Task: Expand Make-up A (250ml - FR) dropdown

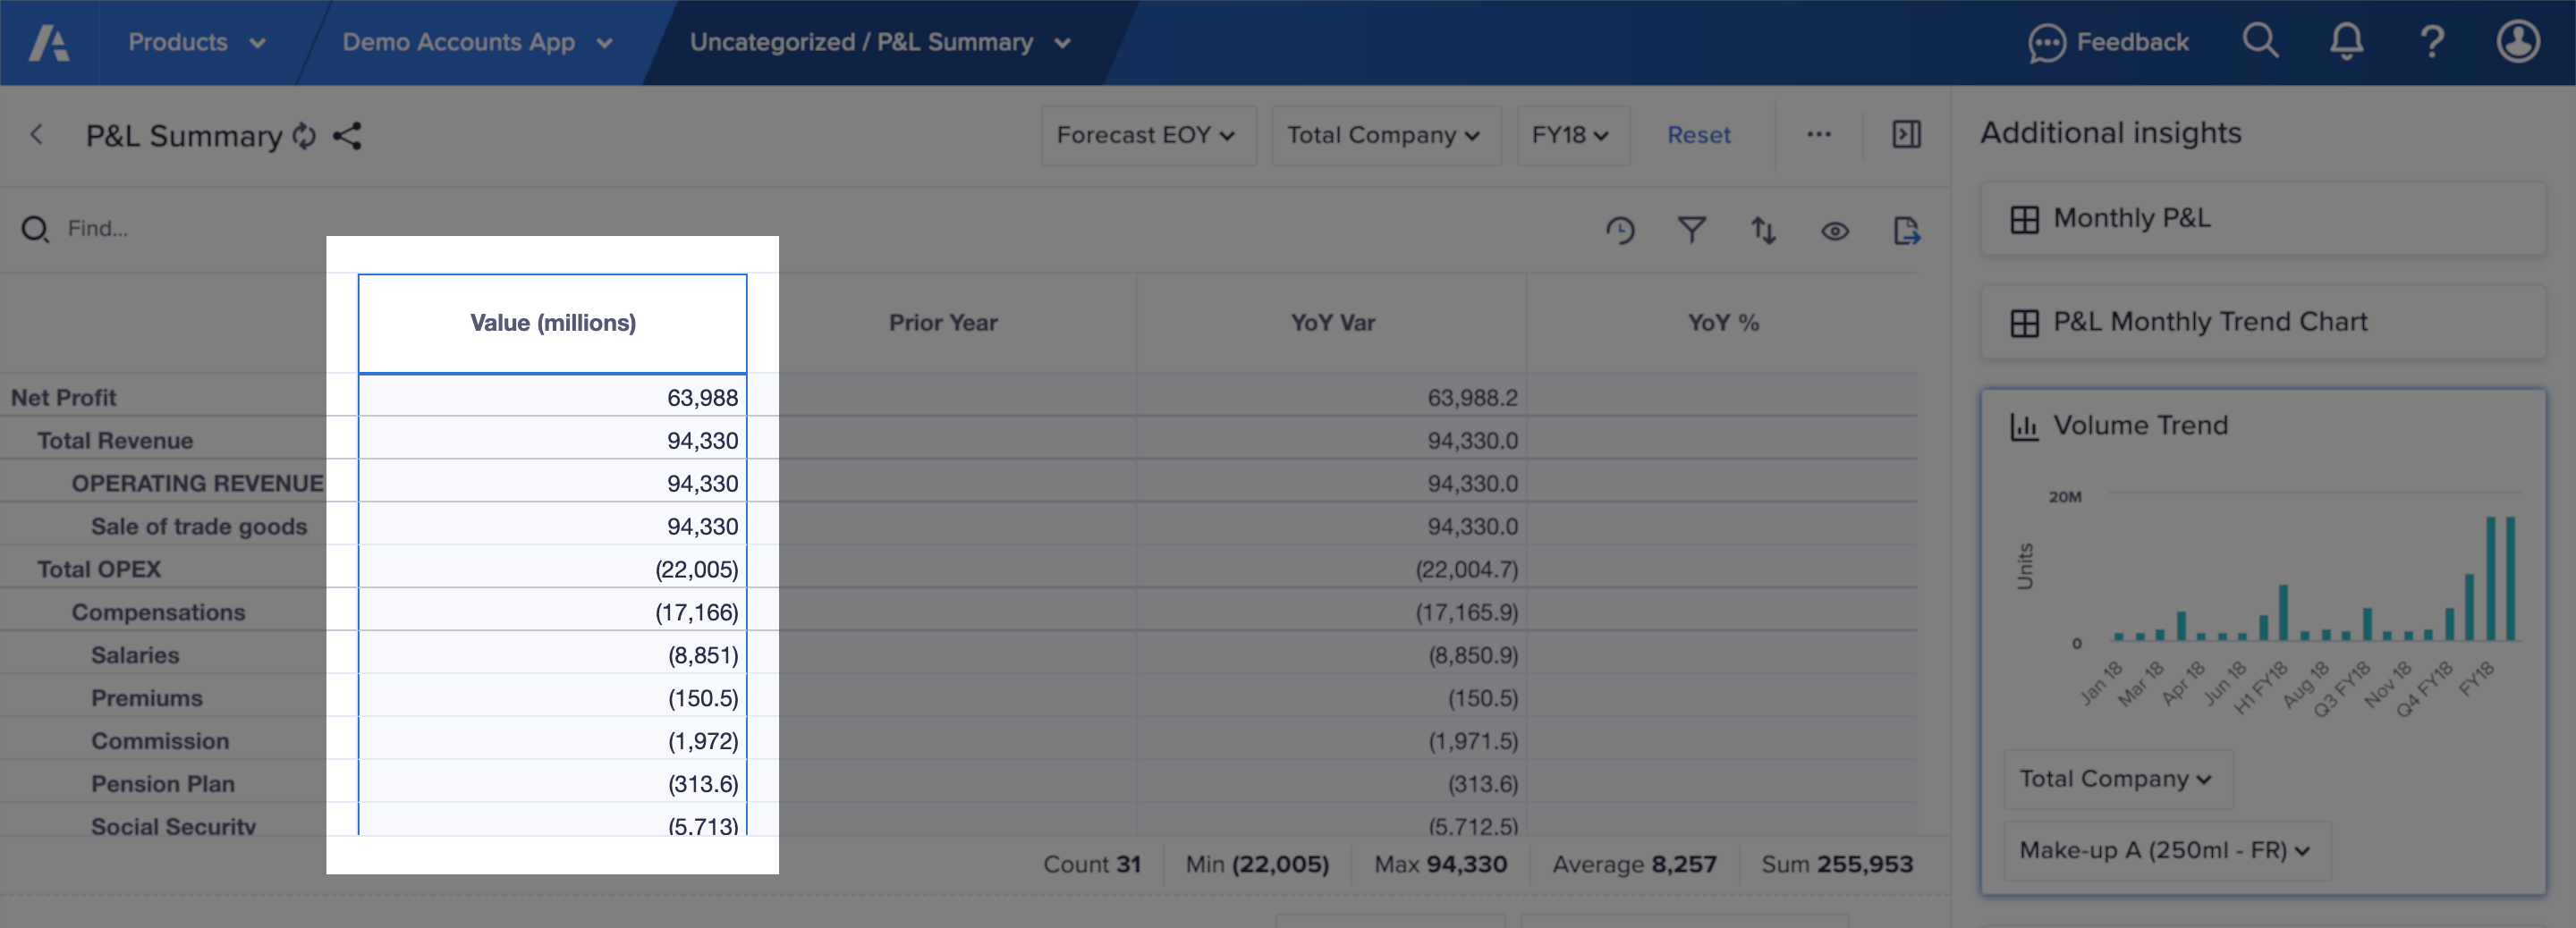Action: [x=2166, y=850]
